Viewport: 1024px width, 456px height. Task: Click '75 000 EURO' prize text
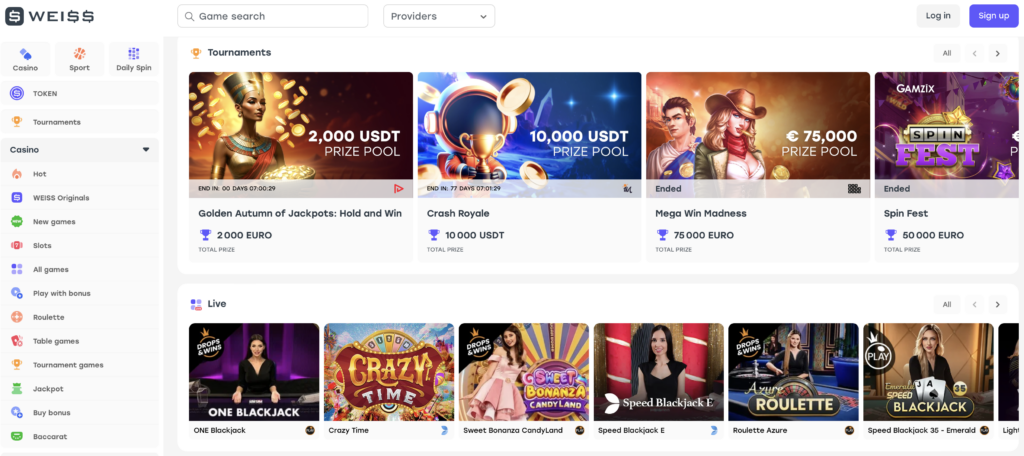704,235
